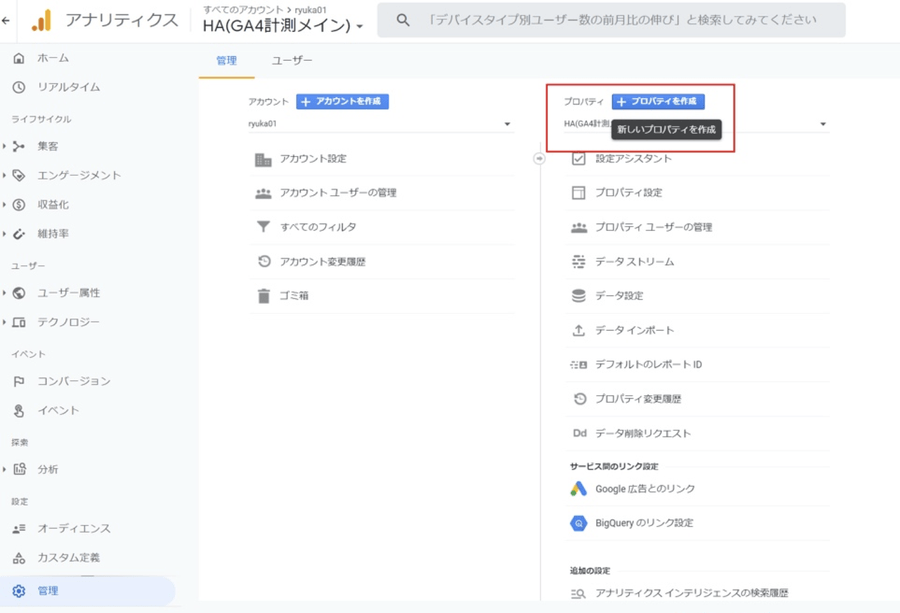900x613 pixels.
Task: Click the BigQuery link icon
Action: pyautogui.click(x=578, y=523)
